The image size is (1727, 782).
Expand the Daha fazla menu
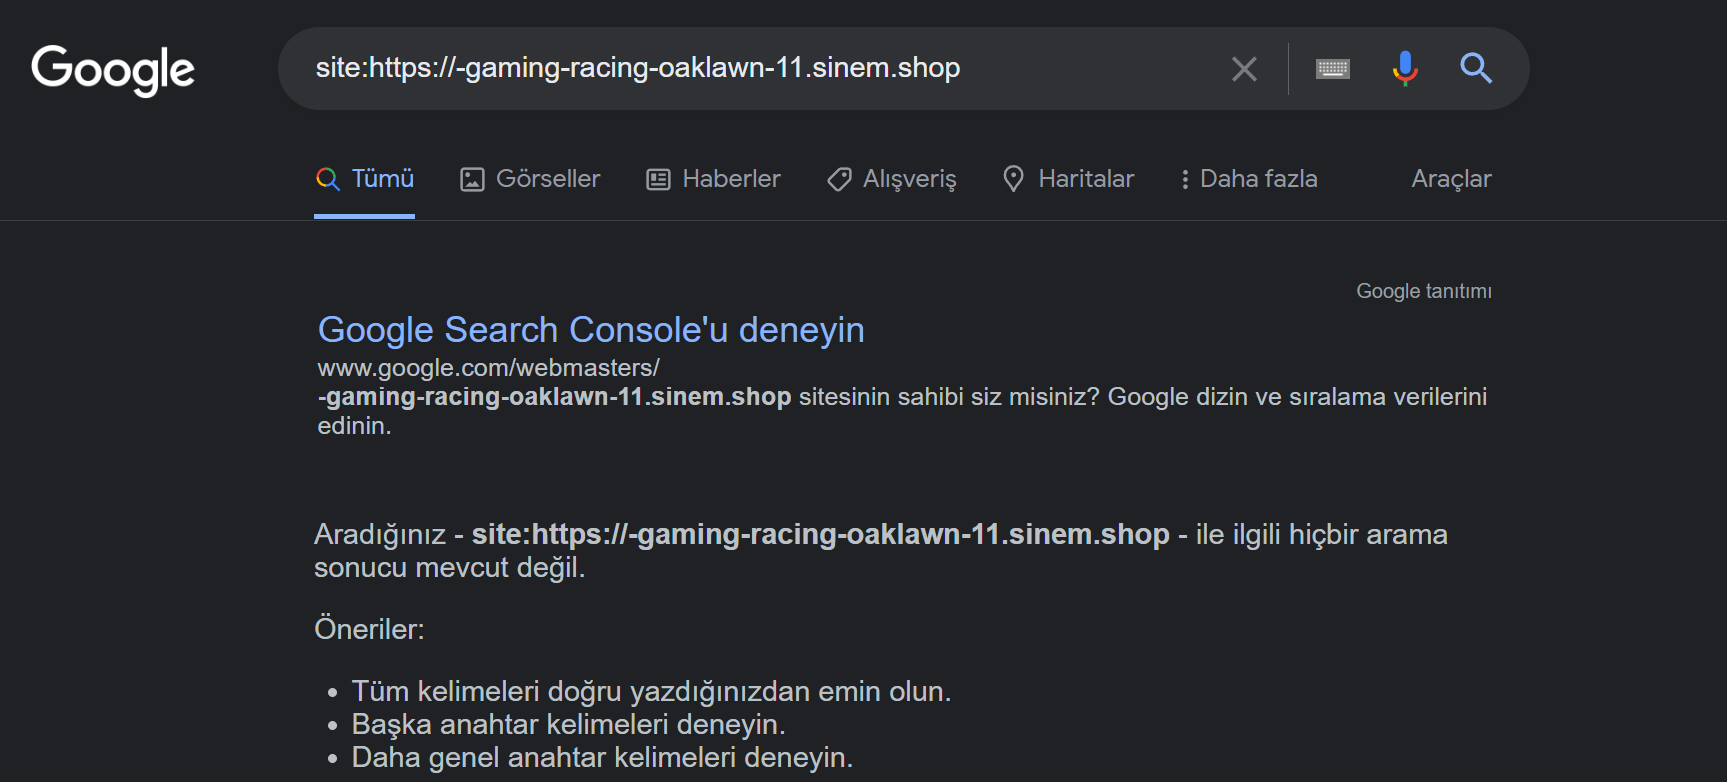pos(1249,179)
